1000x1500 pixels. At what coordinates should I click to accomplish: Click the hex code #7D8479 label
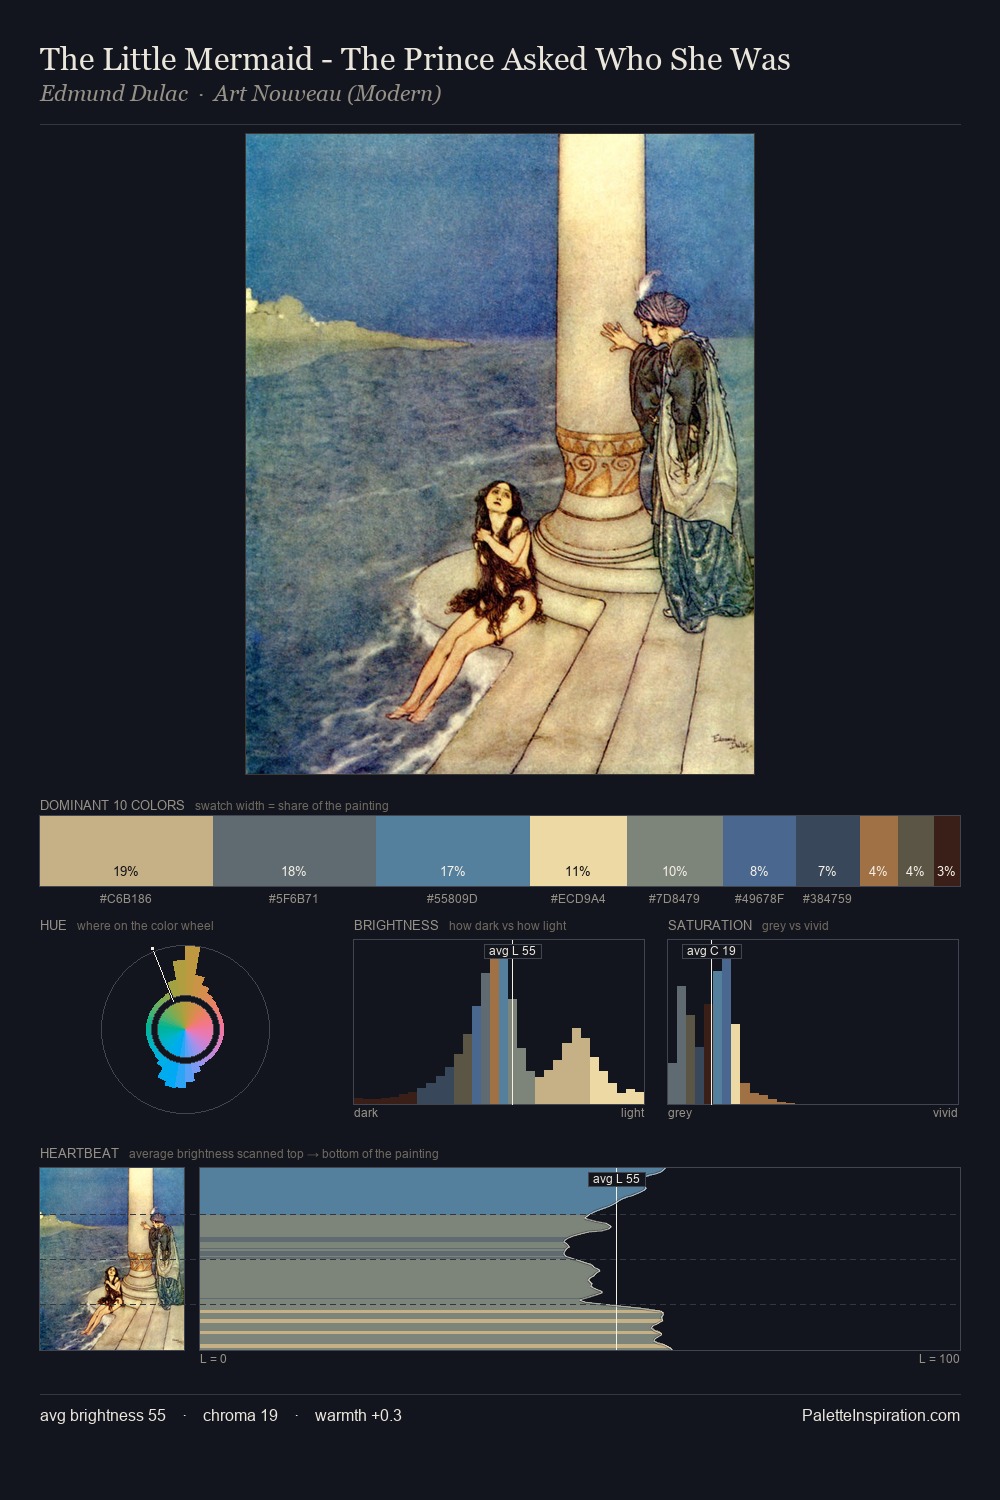(x=675, y=899)
